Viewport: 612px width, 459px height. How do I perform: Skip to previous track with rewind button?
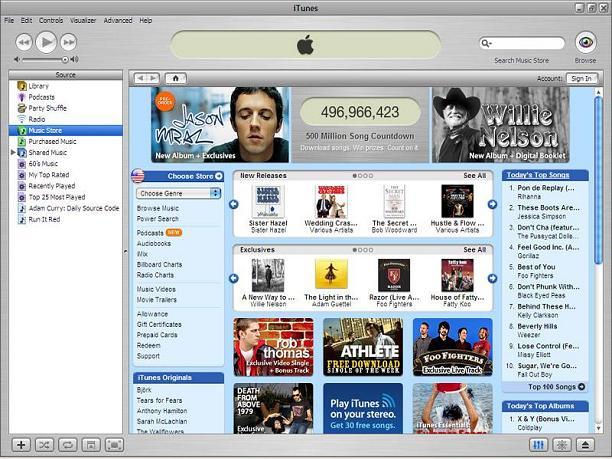click(24, 42)
